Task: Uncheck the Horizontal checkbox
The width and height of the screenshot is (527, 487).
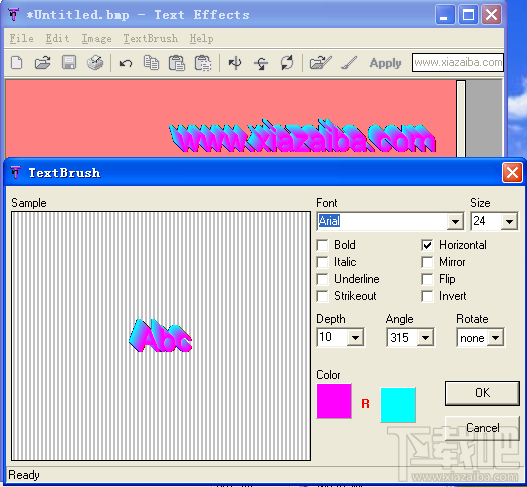Action: pyautogui.click(x=428, y=245)
